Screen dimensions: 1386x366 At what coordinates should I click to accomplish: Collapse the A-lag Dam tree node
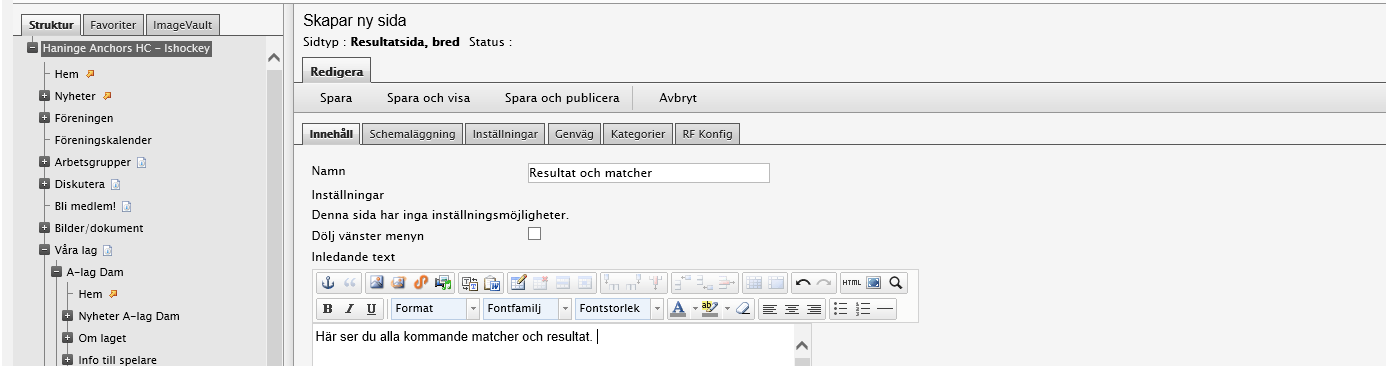(x=56, y=272)
